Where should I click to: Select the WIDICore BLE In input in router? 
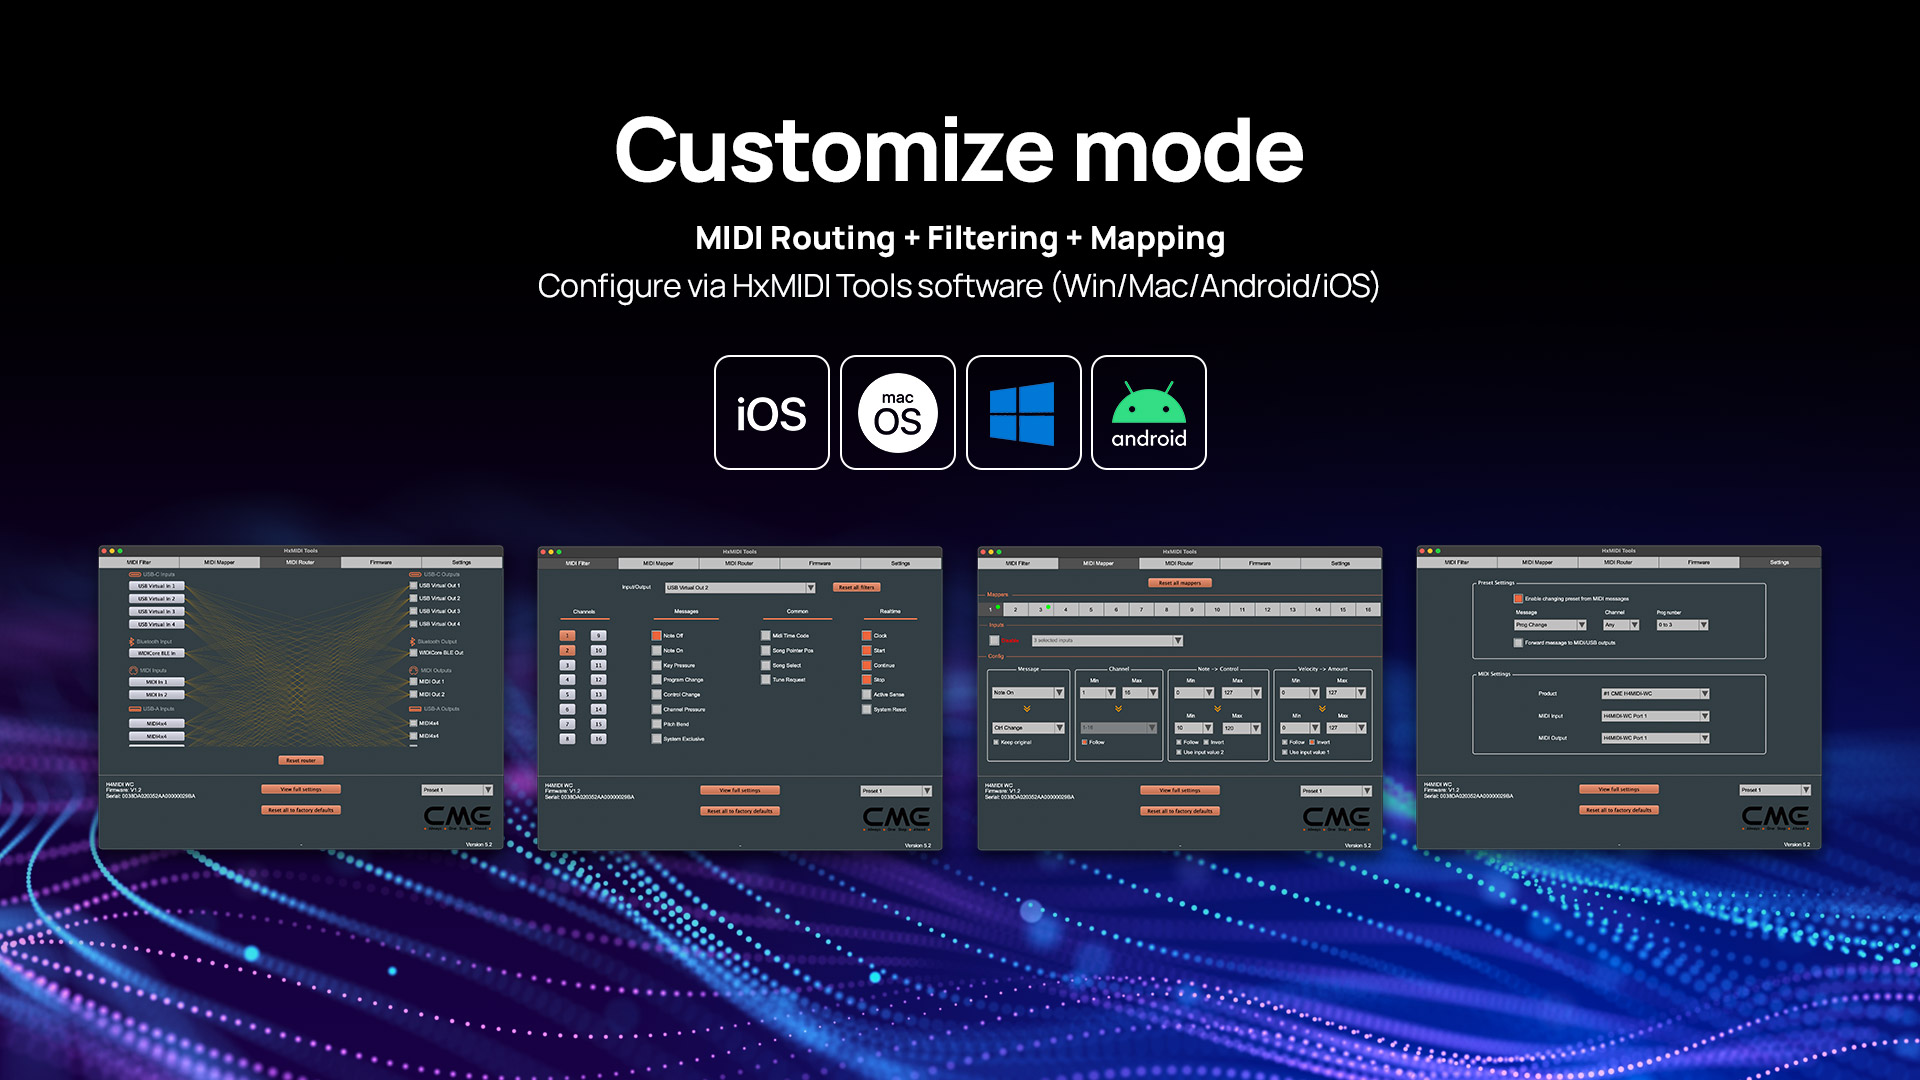pos(156,653)
